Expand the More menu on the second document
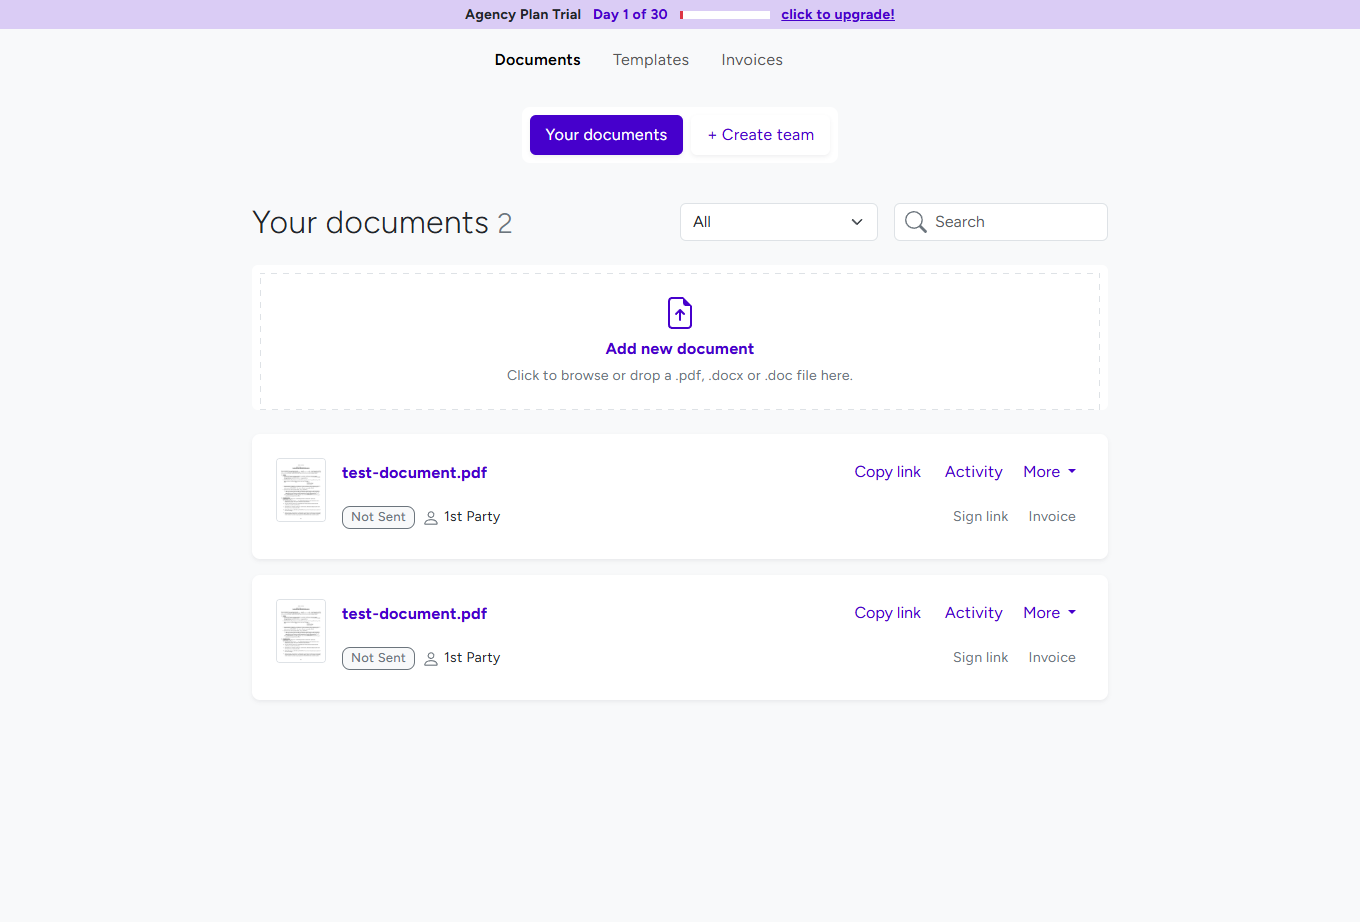This screenshot has height=922, width=1360. 1049,612
